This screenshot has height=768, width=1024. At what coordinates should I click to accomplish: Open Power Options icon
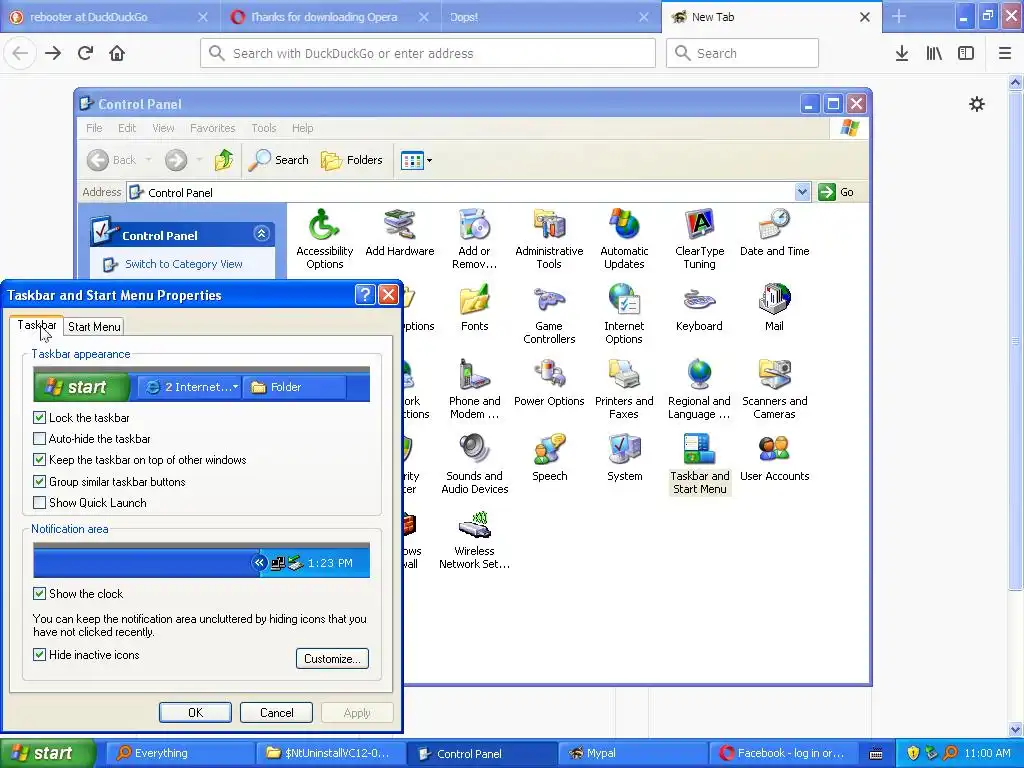549,383
